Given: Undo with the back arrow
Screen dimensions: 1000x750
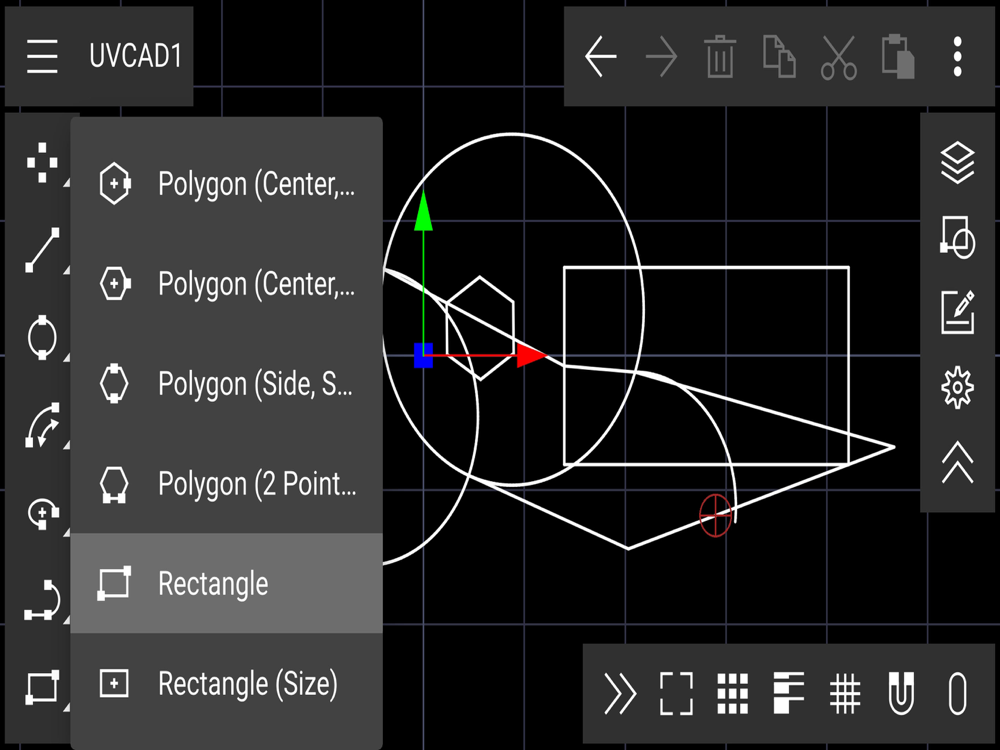Looking at the screenshot, I should [x=600, y=57].
